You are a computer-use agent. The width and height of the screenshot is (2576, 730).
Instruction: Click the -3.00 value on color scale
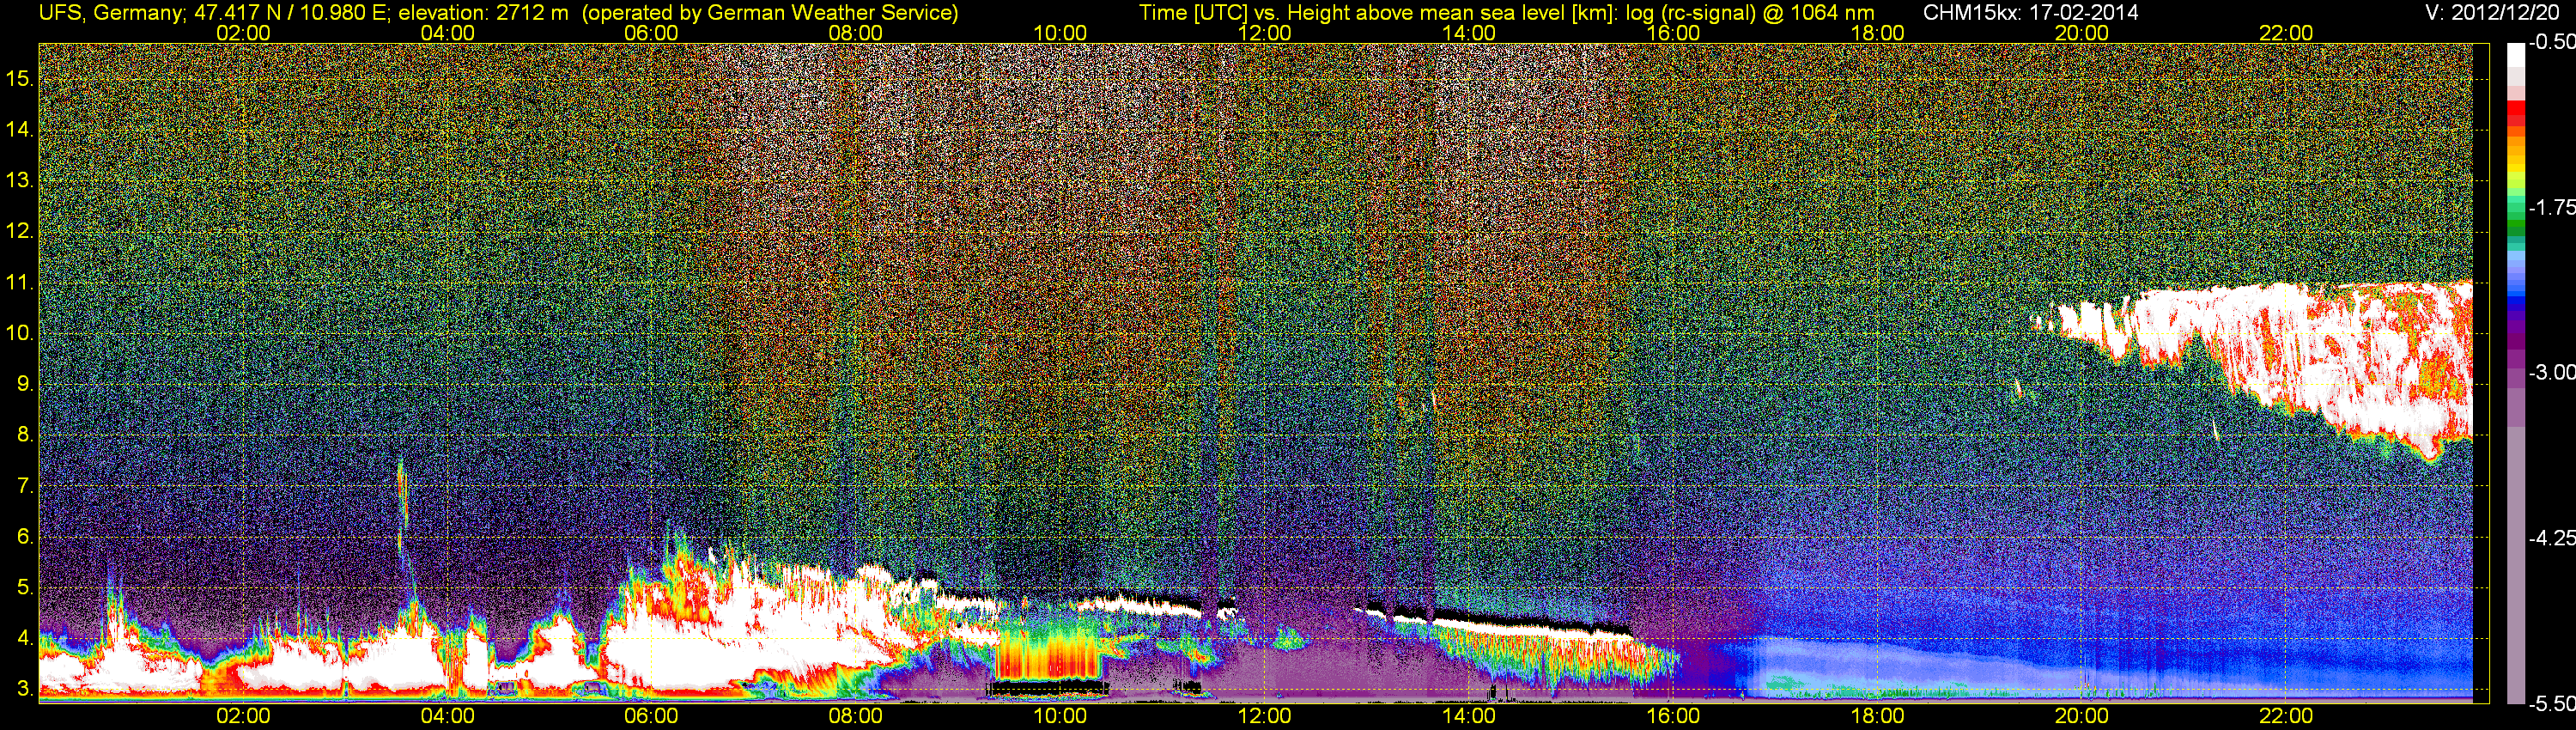click(2551, 373)
